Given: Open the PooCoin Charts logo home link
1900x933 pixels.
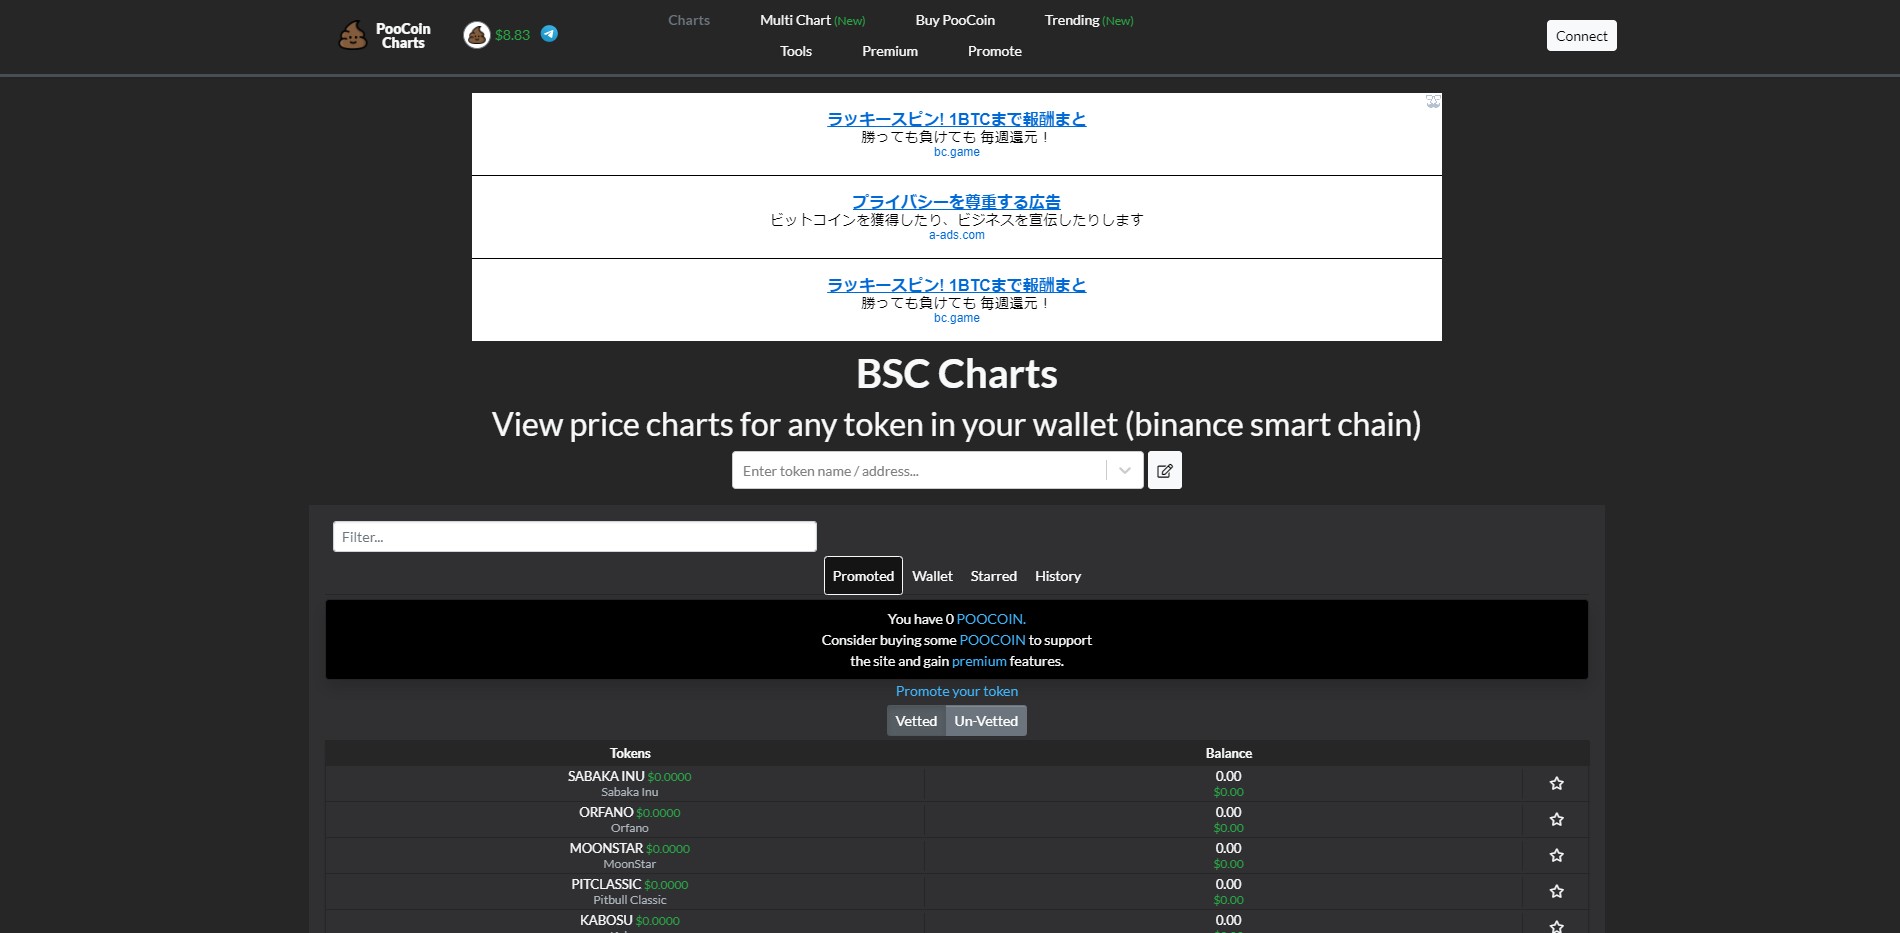Looking at the screenshot, I should 385,35.
